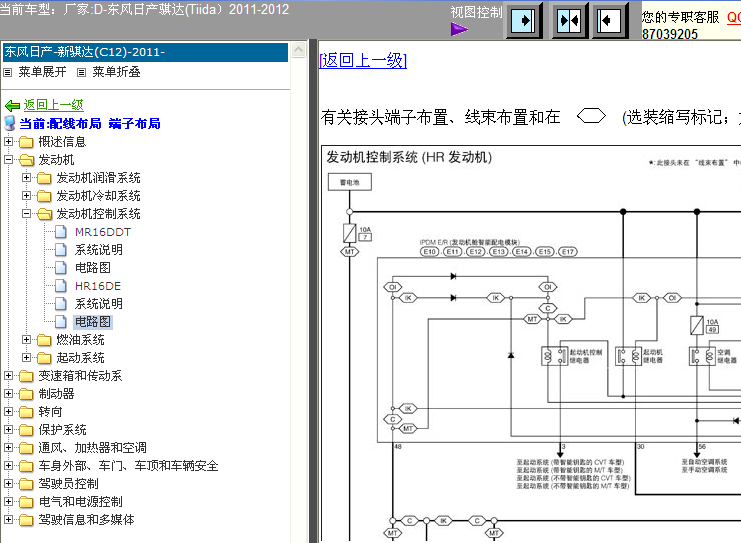Viewport: 741px width, 543px height.
Task: Collapse the 发动机 tree node
Action: point(8,159)
